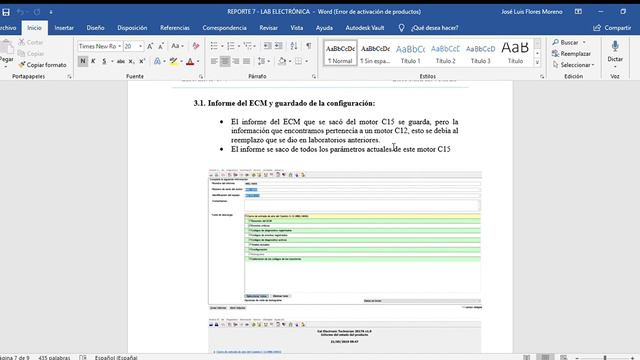Toggle strikethrough abc formatting
The image size is (640, 360).
tap(120, 61)
